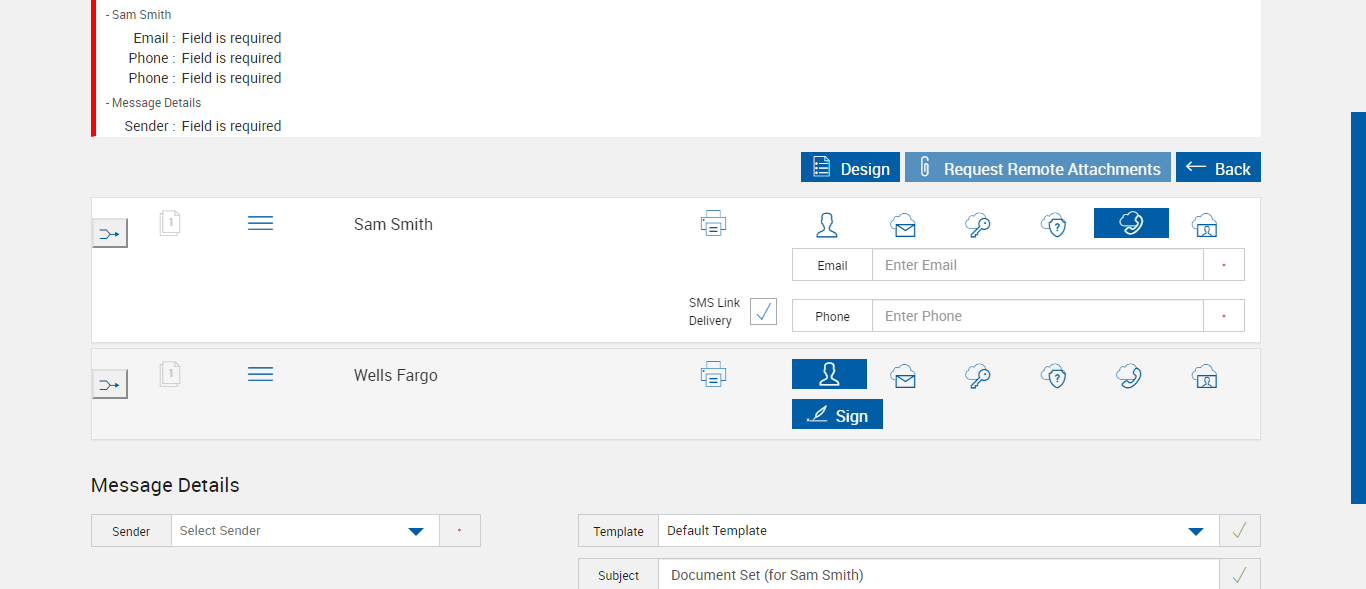Click the page count icon for Sam Smith
Viewport: 1366px width, 589px height.
170,223
